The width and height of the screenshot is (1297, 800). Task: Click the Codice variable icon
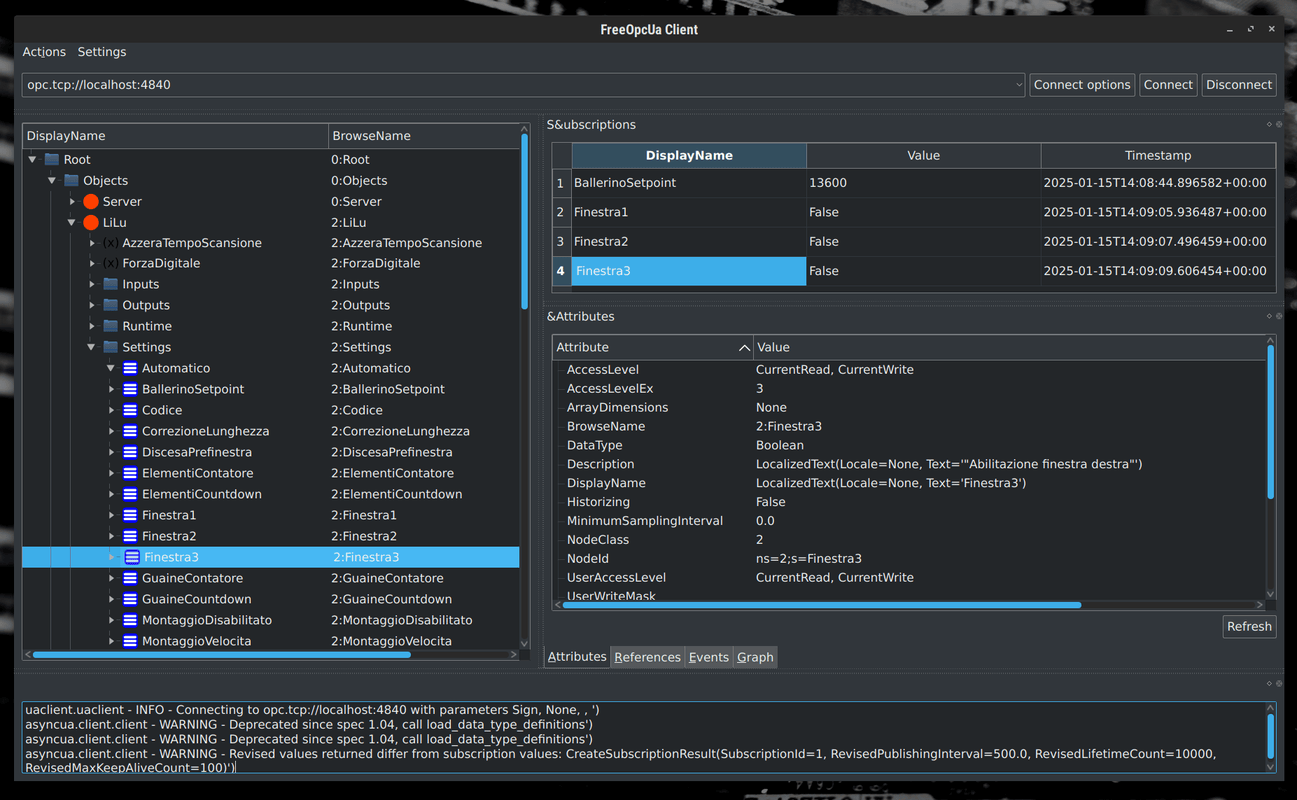coord(130,411)
